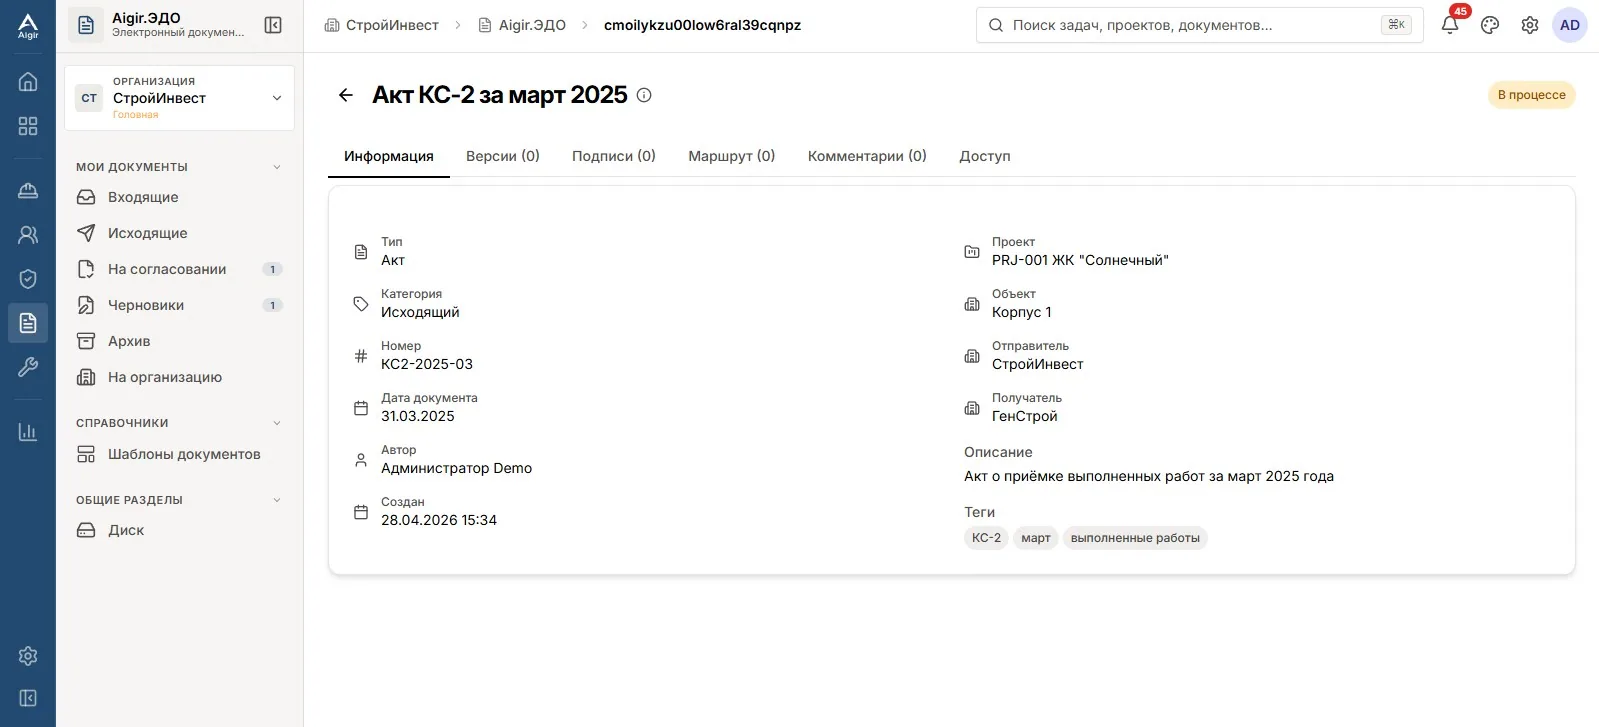Screen dimensions: 1599x727
Task: Open Шаблоны документов
Action: coord(179,454)
